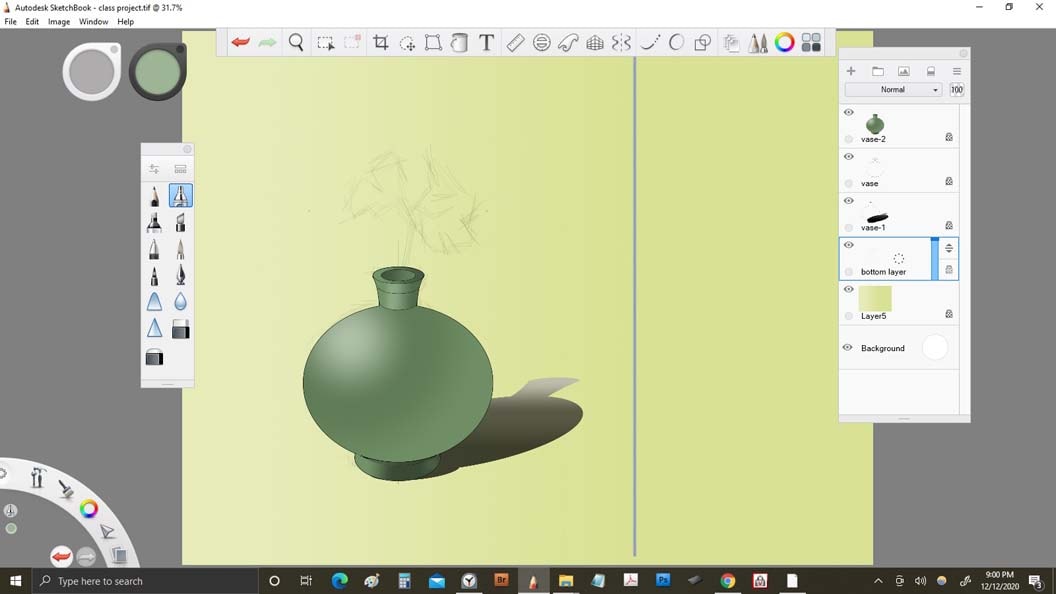Viewport: 1056px width, 594px height.
Task: Select the rectangular Selection tool
Action: tap(326, 43)
